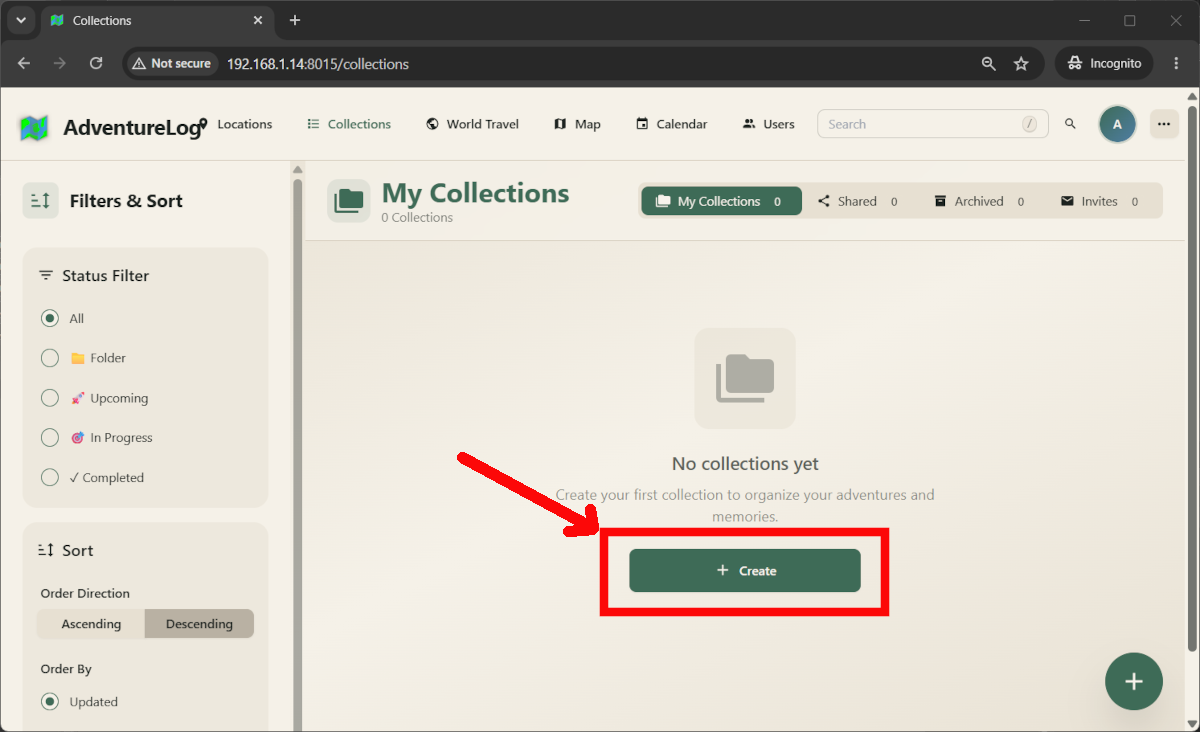Switch to the Invites tab
Screen dimensions: 1200x732
pos(1100,201)
